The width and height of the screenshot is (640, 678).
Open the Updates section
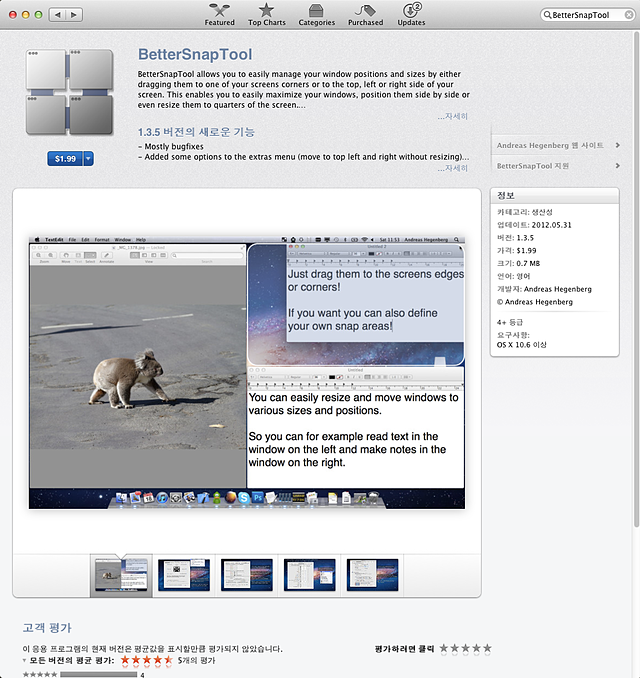[411, 15]
